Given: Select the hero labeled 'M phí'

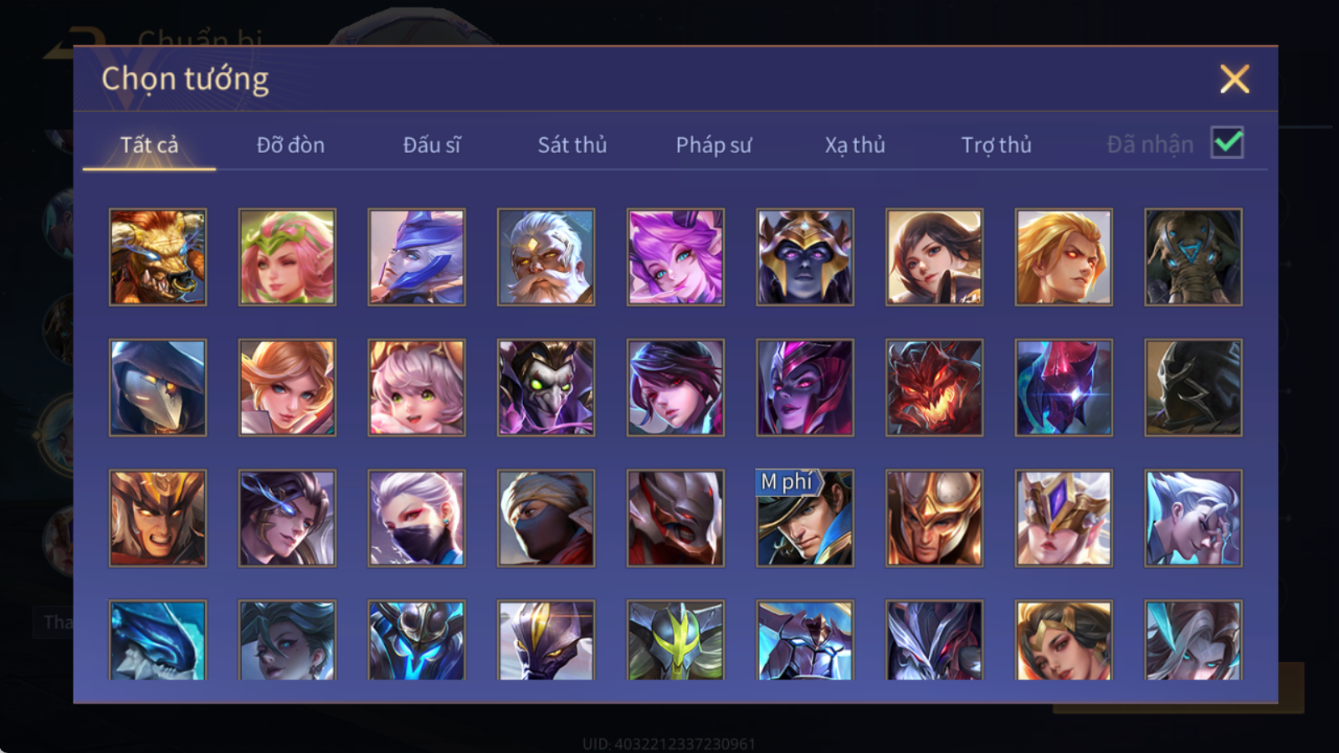Looking at the screenshot, I should point(805,518).
